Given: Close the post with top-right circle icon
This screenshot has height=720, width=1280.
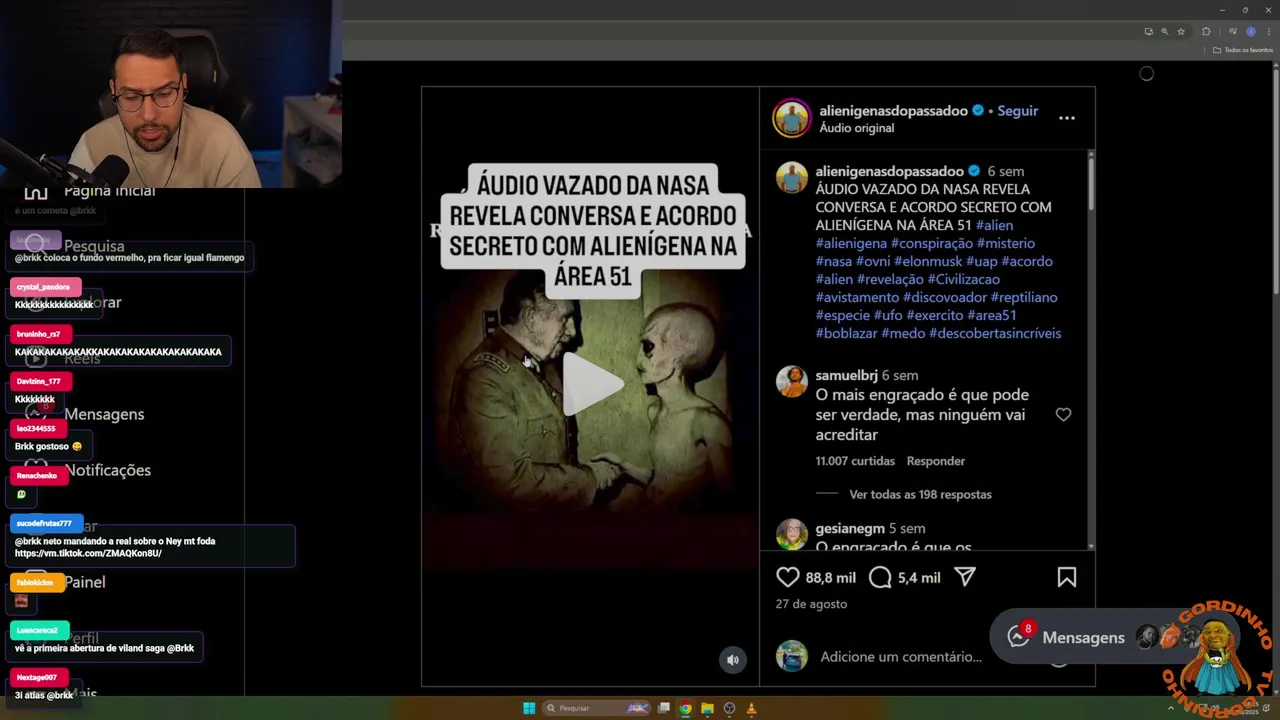Looking at the screenshot, I should pos(1146,73).
